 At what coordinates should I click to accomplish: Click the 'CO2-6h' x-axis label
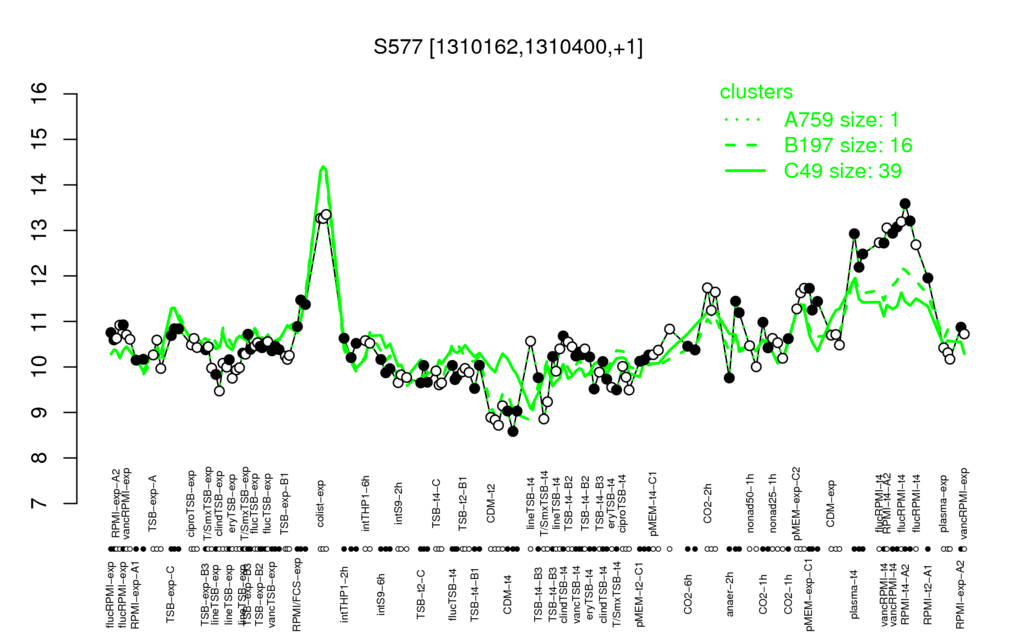[688, 596]
